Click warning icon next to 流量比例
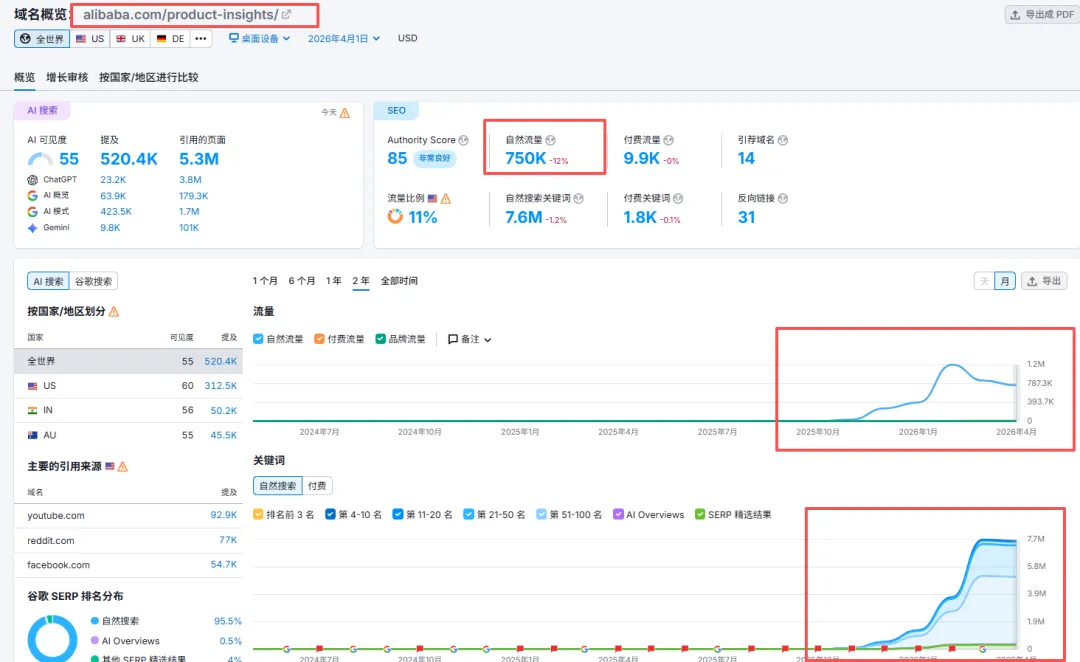The width and height of the screenshot is (1080, 662). [446, 198]
